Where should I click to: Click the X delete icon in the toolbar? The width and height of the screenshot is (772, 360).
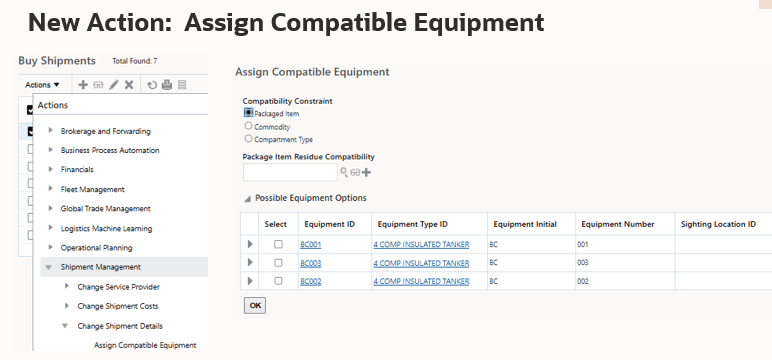[129, 85]
